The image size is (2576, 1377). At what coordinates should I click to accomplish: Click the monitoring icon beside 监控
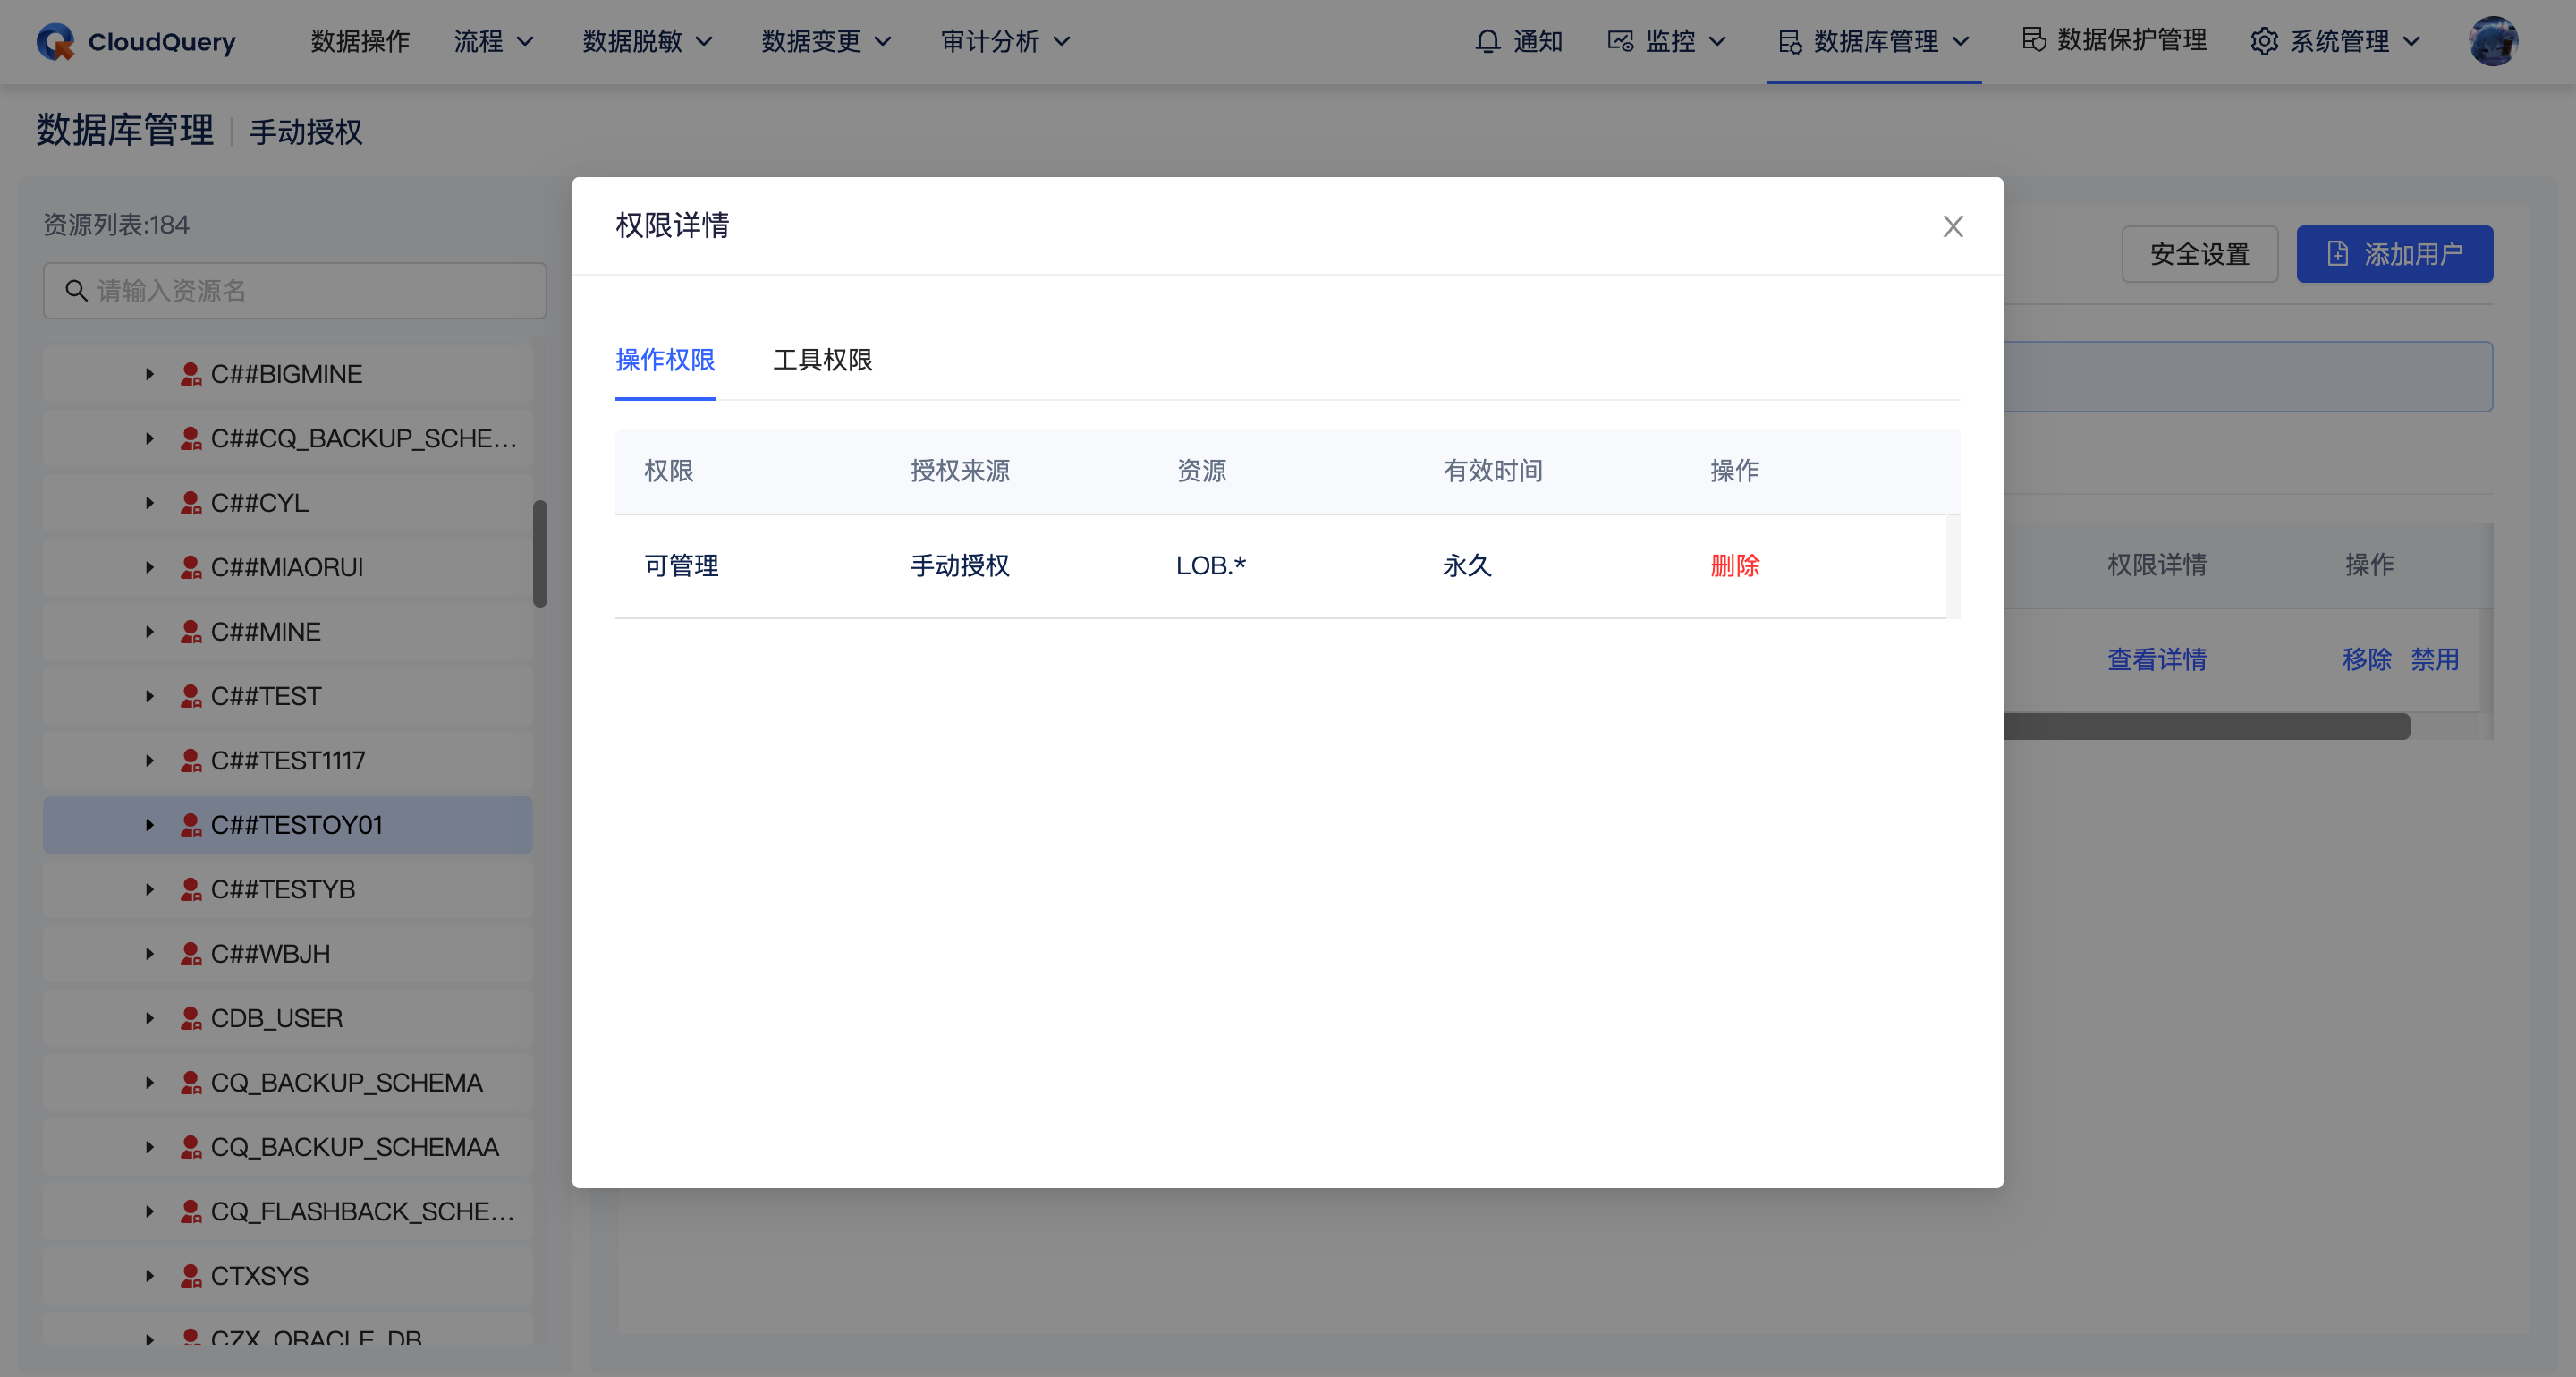(1620, 41)
